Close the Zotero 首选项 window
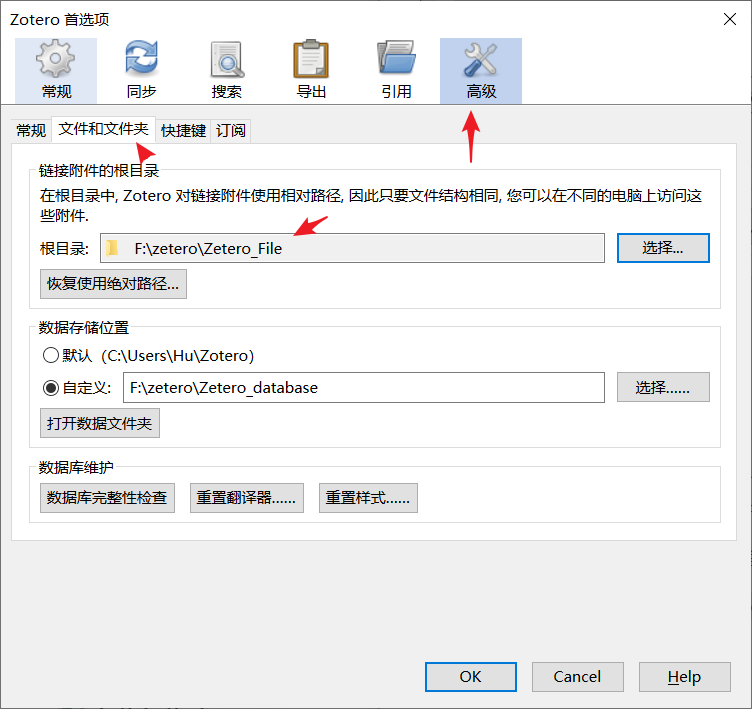This screenshot has height=709, width=752. 729,19
